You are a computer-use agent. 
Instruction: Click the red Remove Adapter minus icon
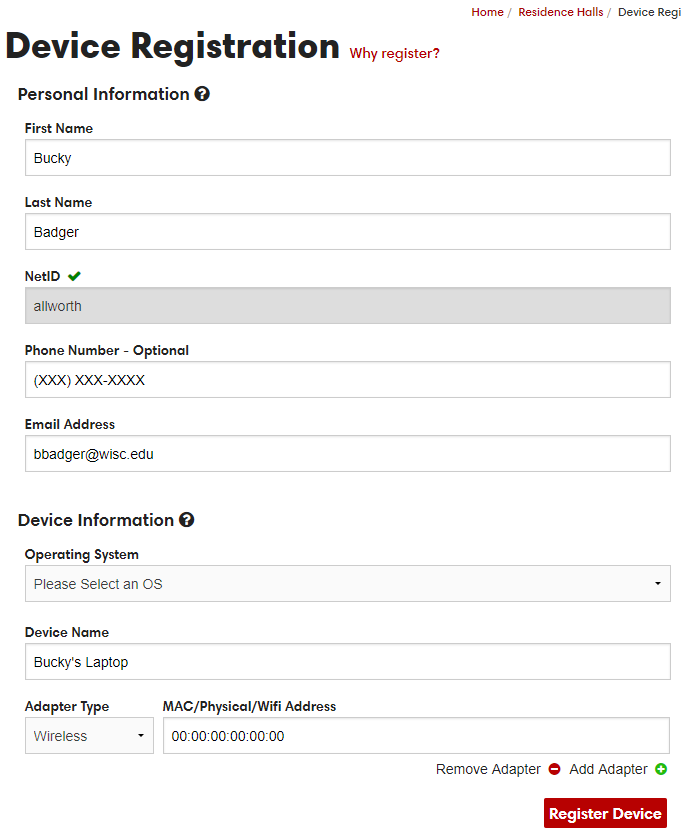[x=554, y=769]
